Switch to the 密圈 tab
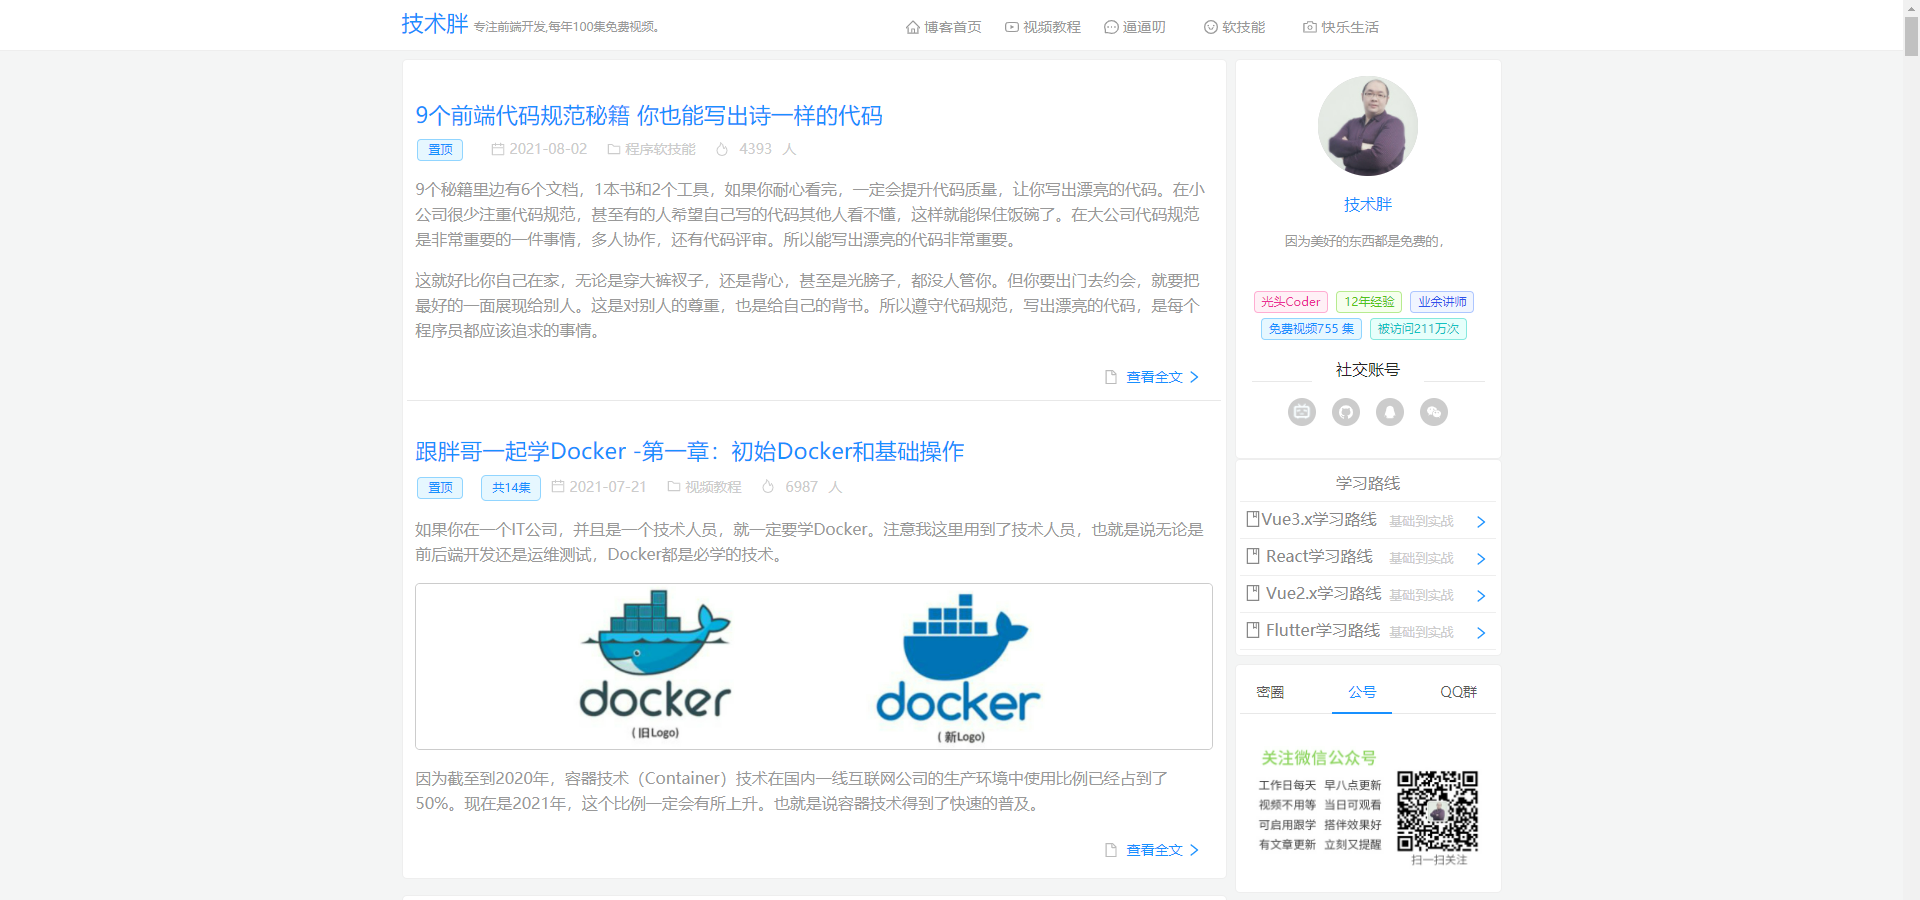 (x=1270, y=692)
